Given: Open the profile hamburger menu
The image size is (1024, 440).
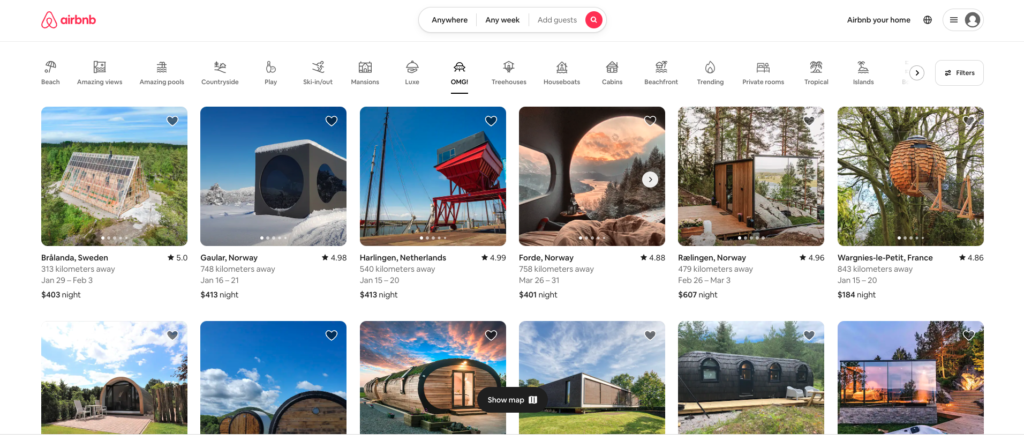Looking at the screenshot, I should 953,20.
